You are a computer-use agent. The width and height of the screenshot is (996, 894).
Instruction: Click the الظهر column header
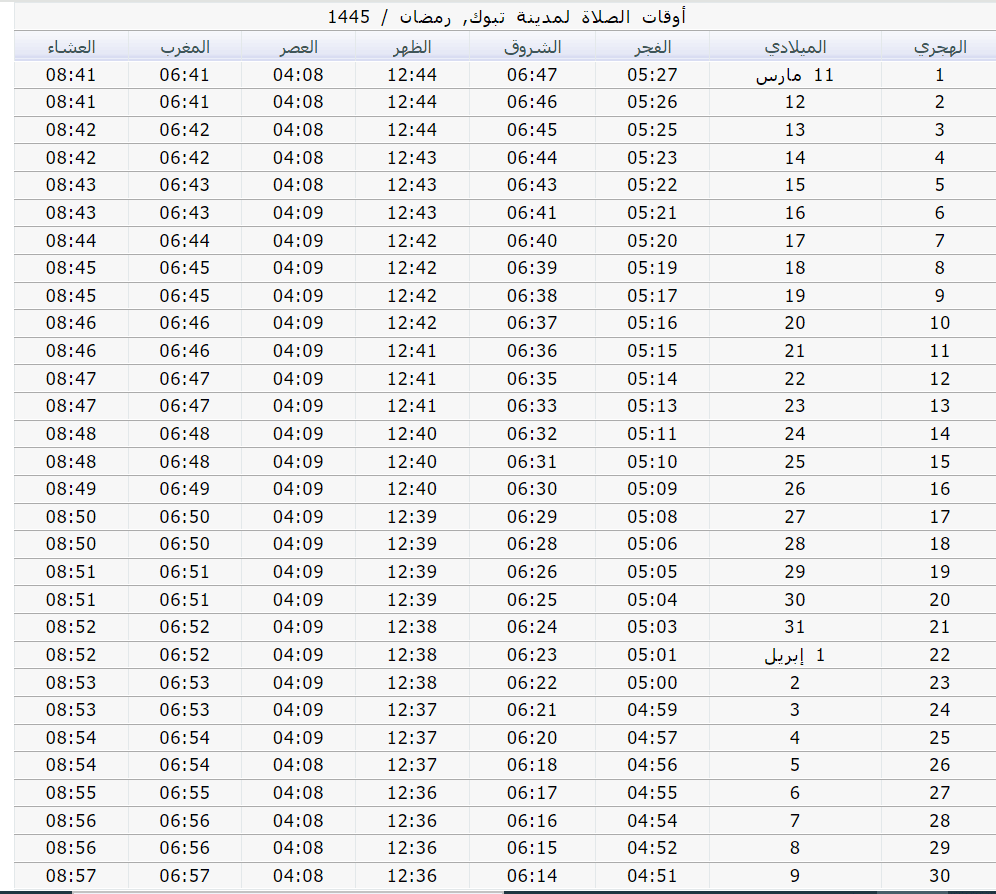pos(412,47)
